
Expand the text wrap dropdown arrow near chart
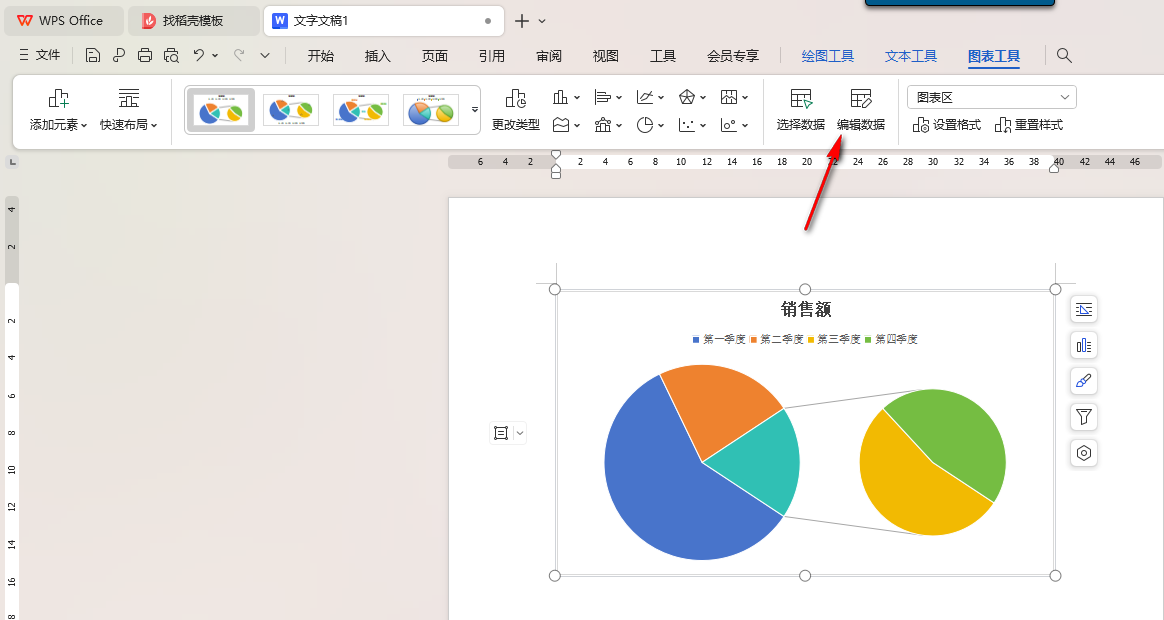(x=520, y=432)
